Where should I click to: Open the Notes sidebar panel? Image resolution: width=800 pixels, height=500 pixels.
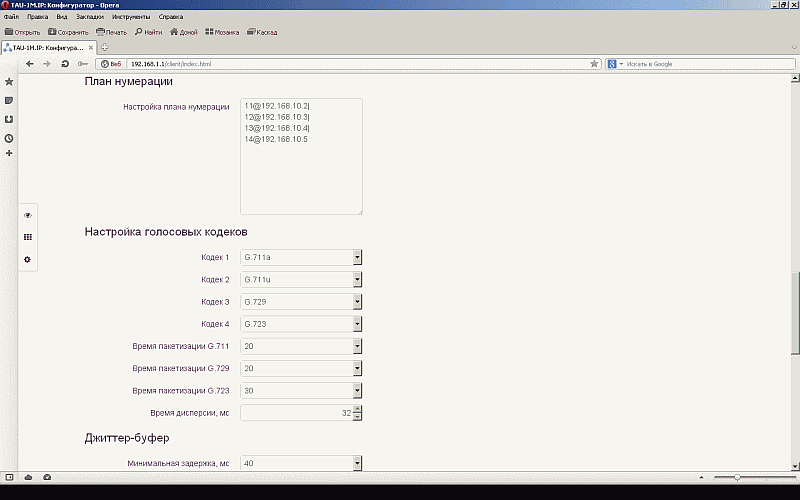[9, 101]
